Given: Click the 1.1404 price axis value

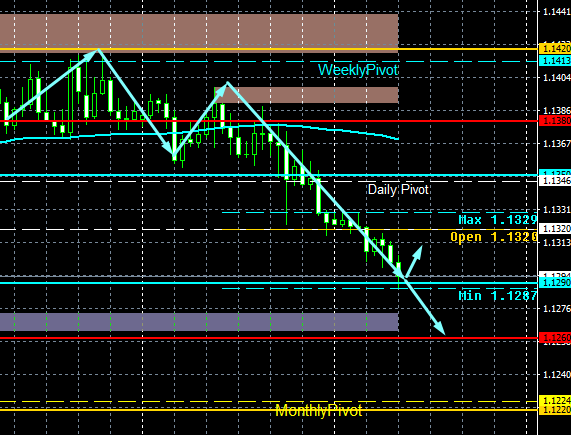Looking at the screenshot, I should pyautogui.click(x=557, y=77).
